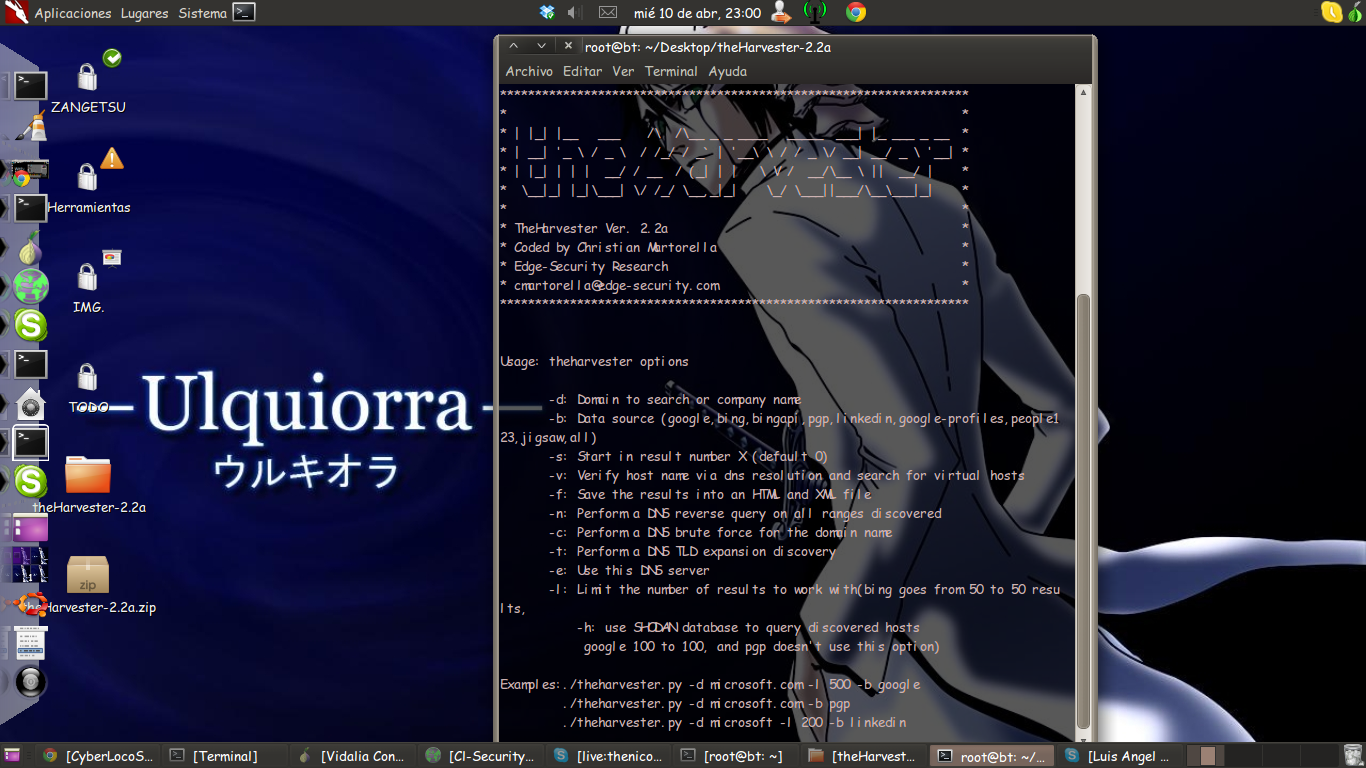
Task: Click the Chrome icon in the top panel
Action: pos(855,13)
